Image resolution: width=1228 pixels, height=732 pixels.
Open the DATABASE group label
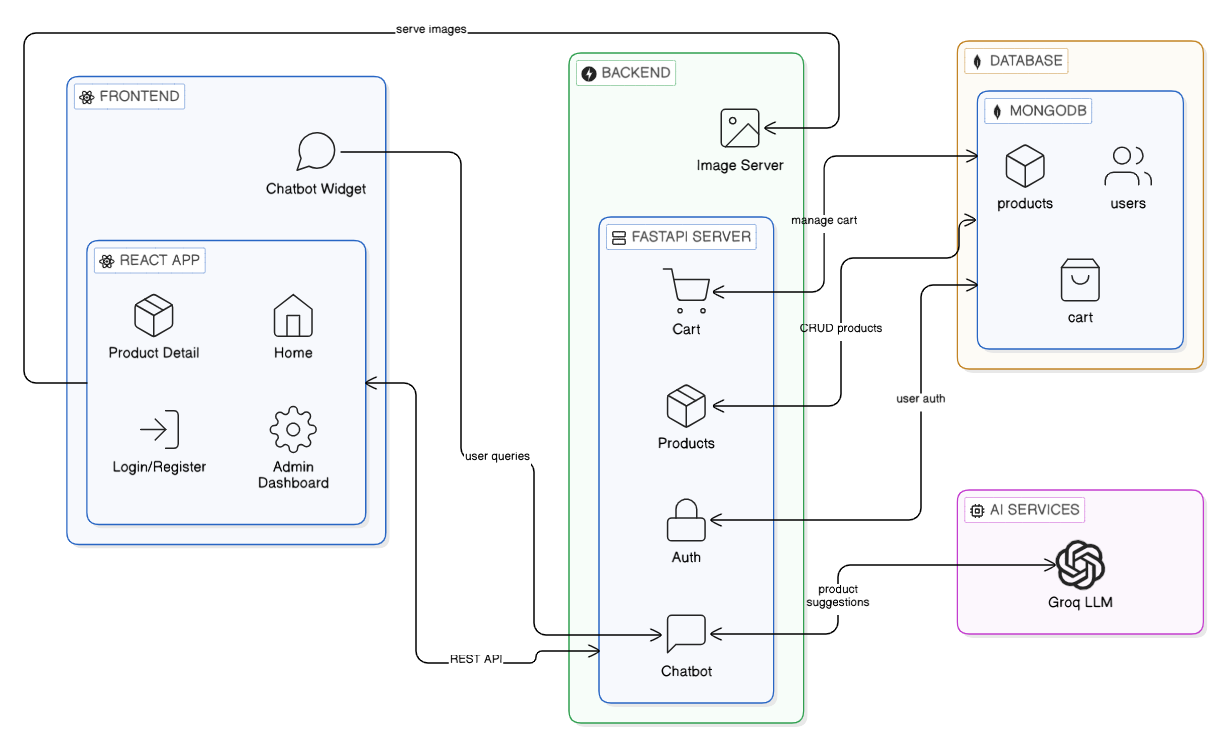coord(1016,60)
